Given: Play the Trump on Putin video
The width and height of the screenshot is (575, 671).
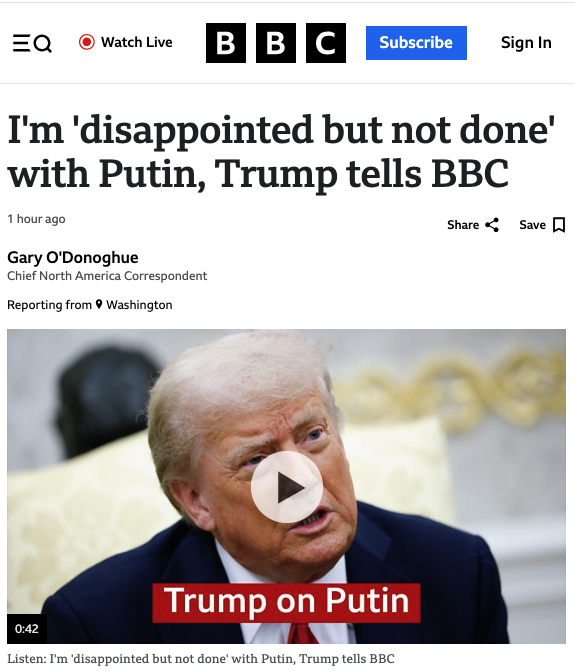Looking at the screenshot, I should (x=287, y=487).
